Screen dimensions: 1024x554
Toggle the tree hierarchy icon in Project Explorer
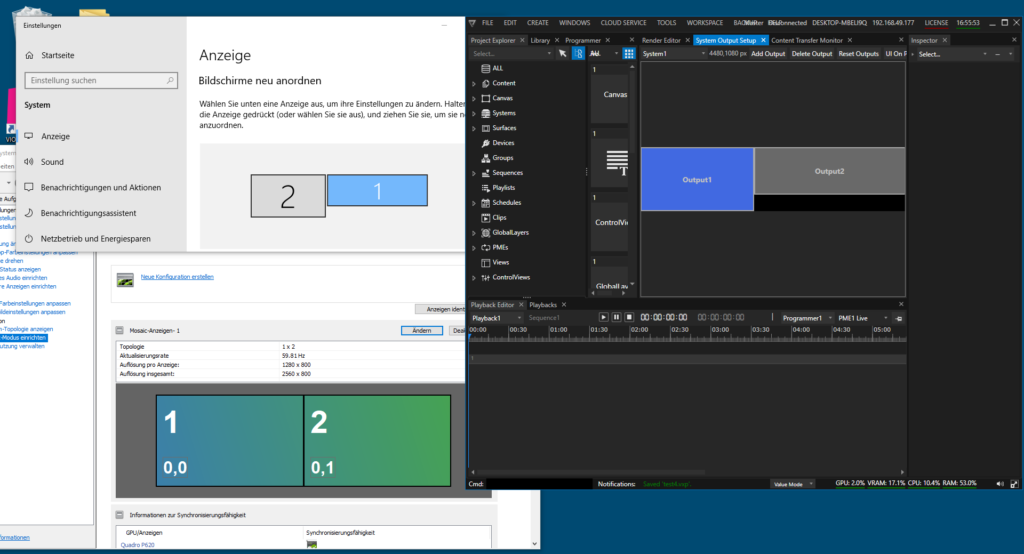tap(577, 53)
